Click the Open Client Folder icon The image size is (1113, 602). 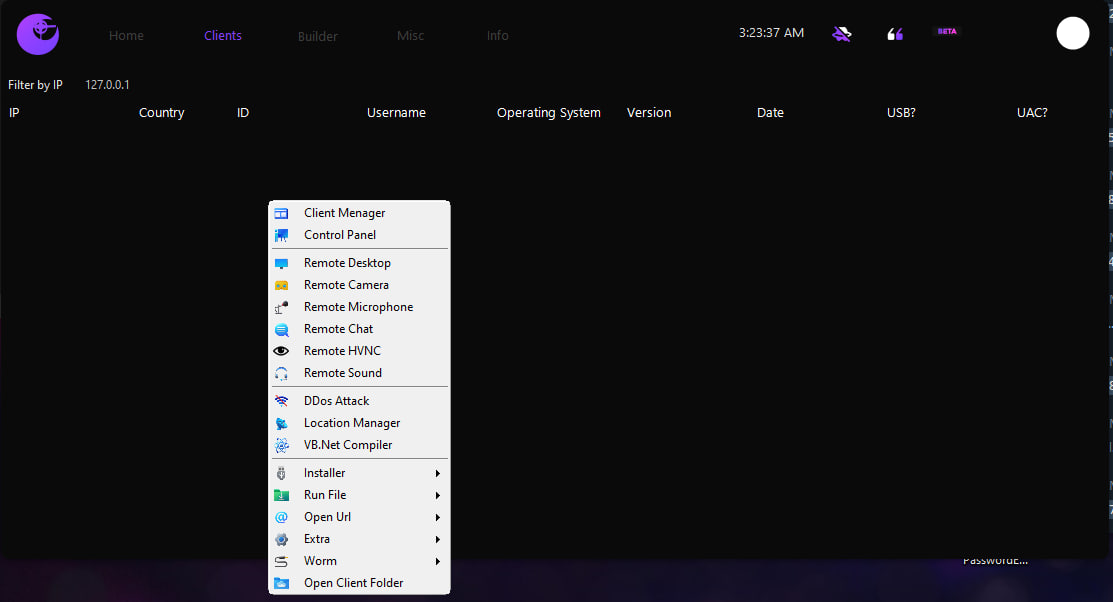282,583
